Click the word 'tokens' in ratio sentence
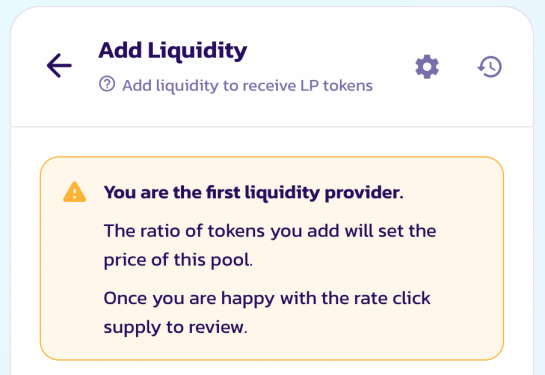Screen dimensions: 545x375 (x=236, y=231)
